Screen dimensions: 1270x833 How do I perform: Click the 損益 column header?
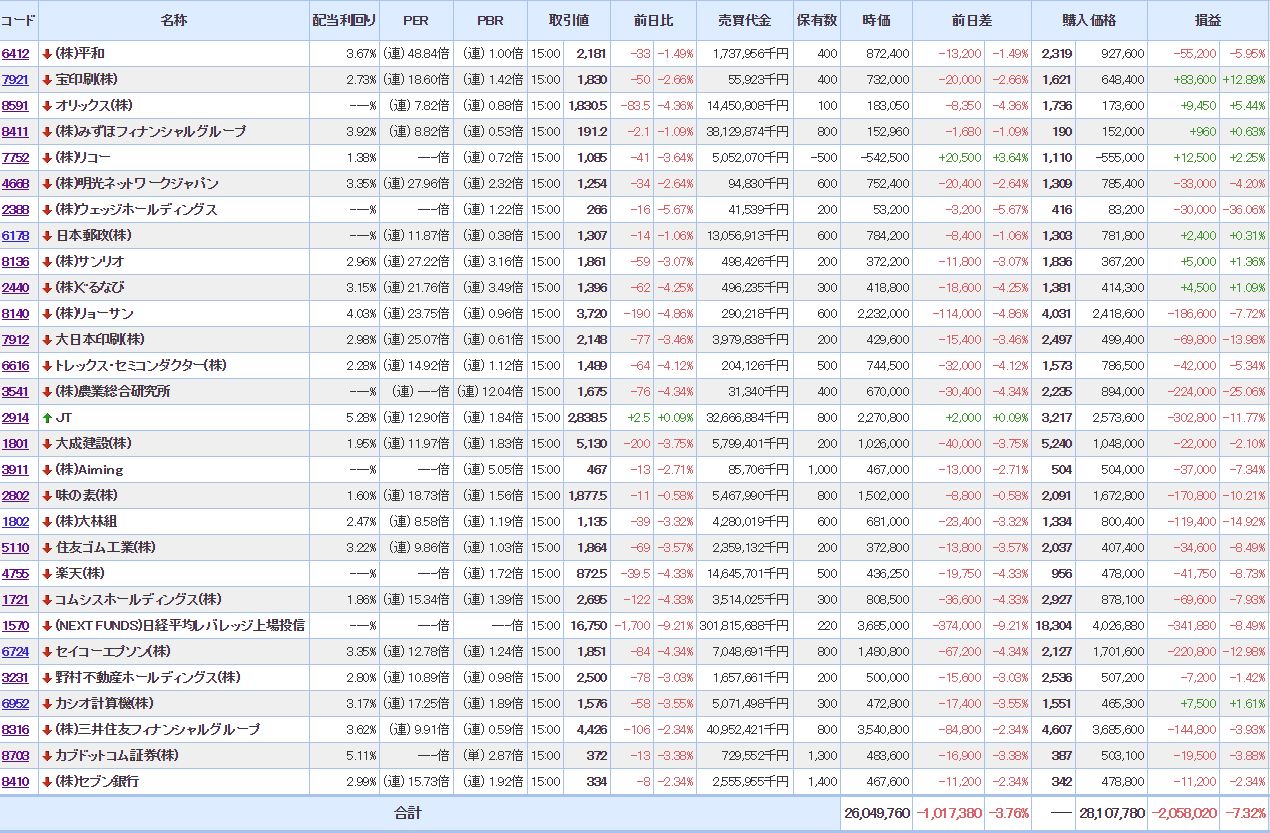(1208, 20)
